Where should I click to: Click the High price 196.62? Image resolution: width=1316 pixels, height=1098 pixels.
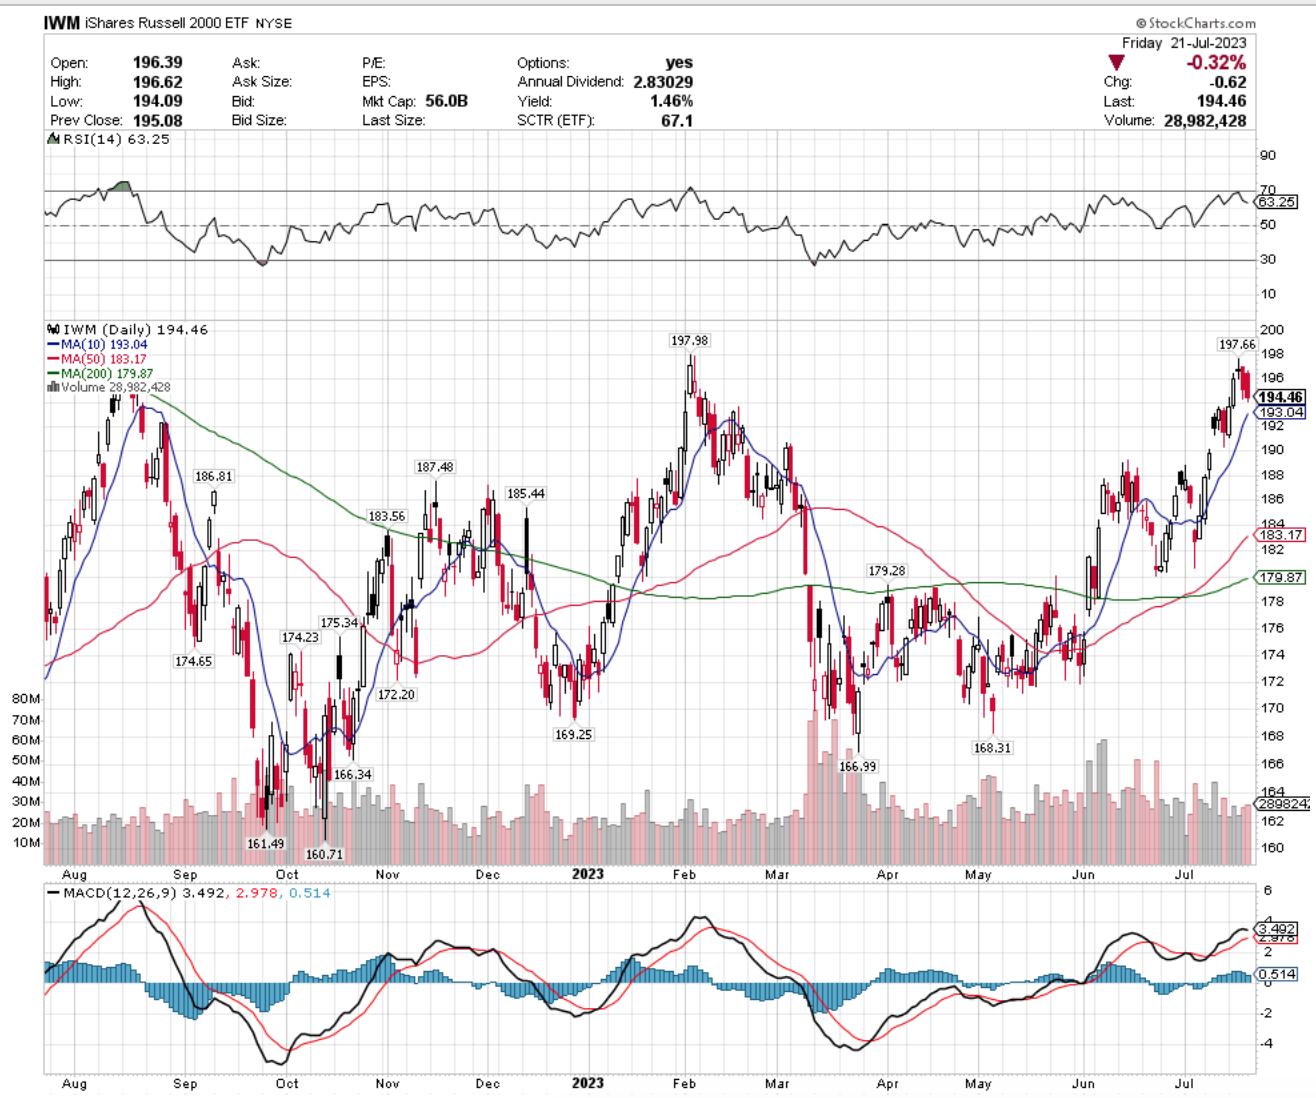point(158,81)
